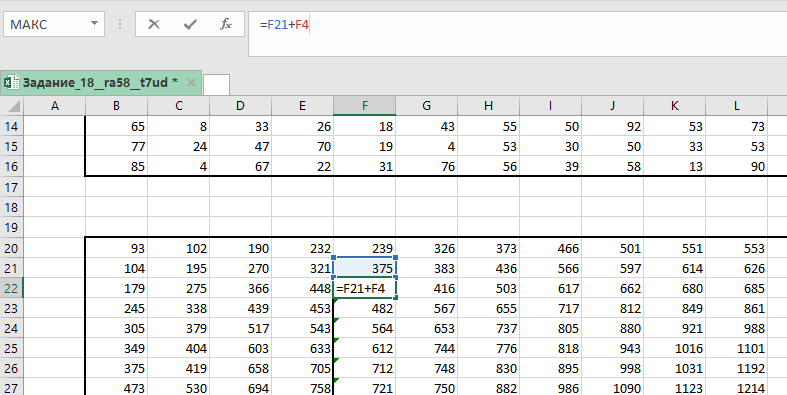Select column L header
The height and width of the screenshot is (395, 787).
click(x=736, y=106)
